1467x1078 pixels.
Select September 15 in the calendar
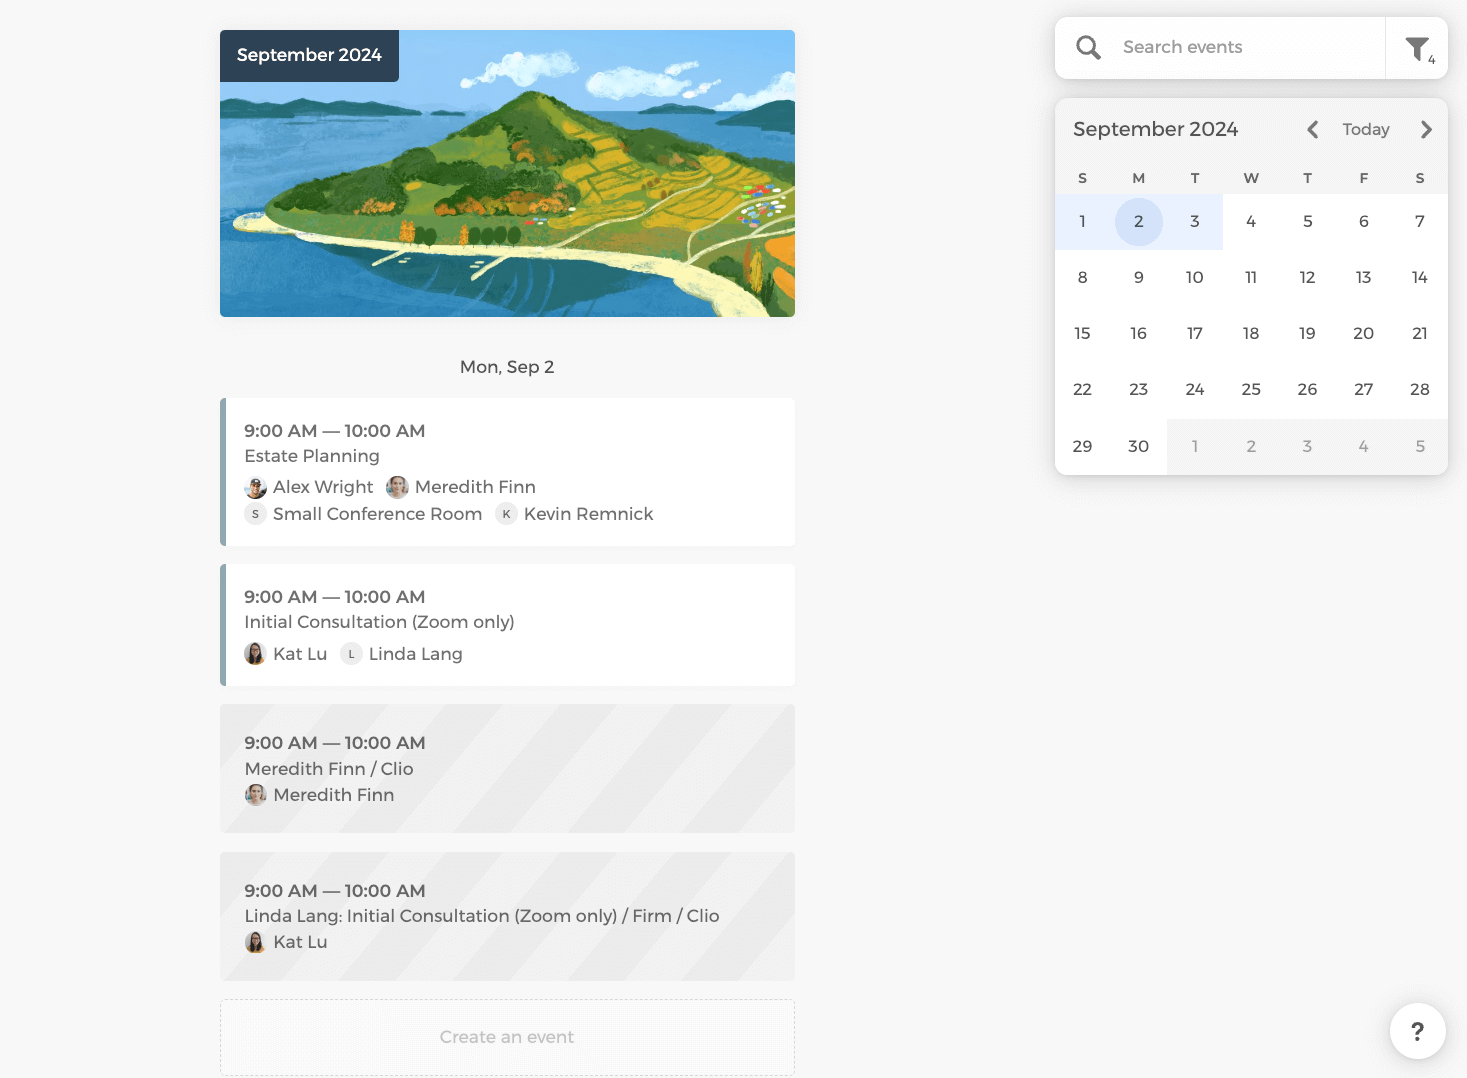pos(1082,333)
